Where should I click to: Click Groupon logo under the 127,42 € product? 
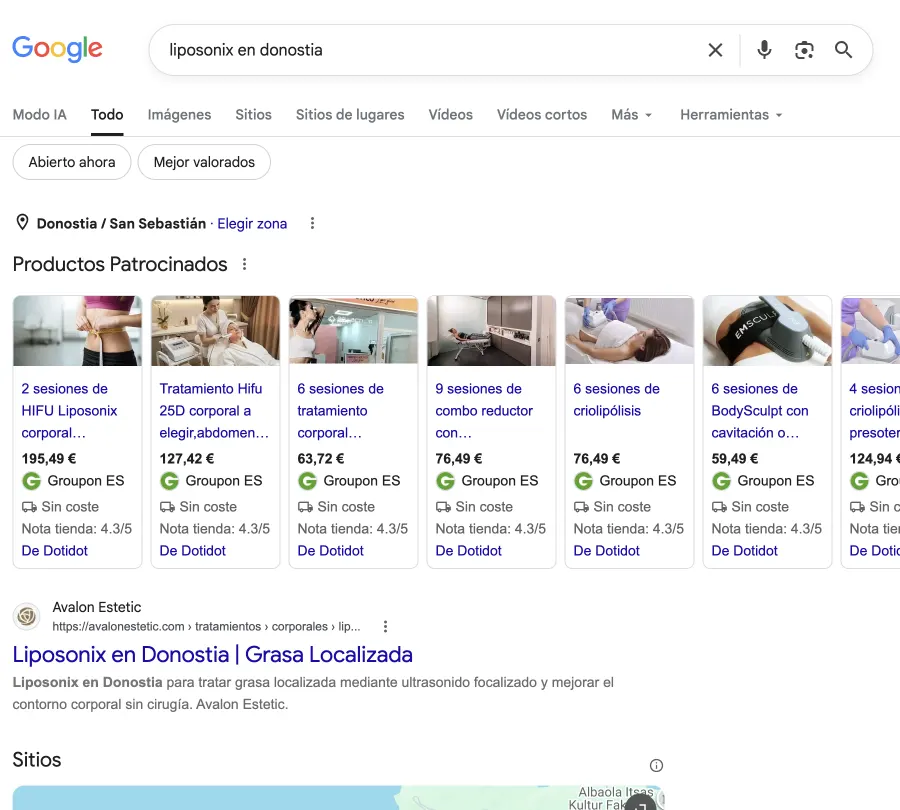point(169,481)
